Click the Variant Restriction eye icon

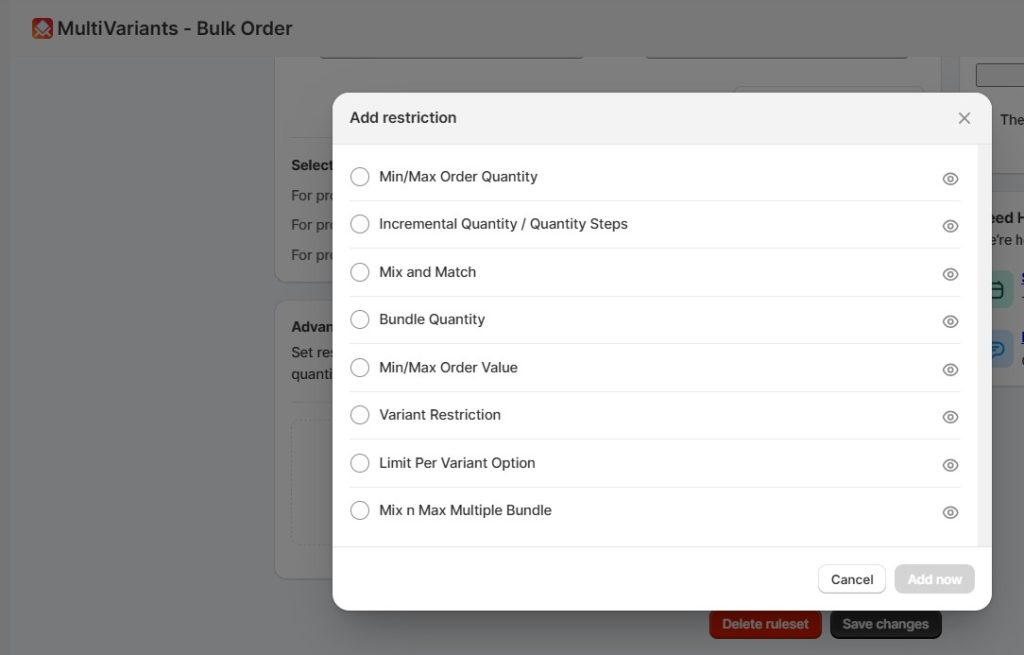(x=950, y=417)
